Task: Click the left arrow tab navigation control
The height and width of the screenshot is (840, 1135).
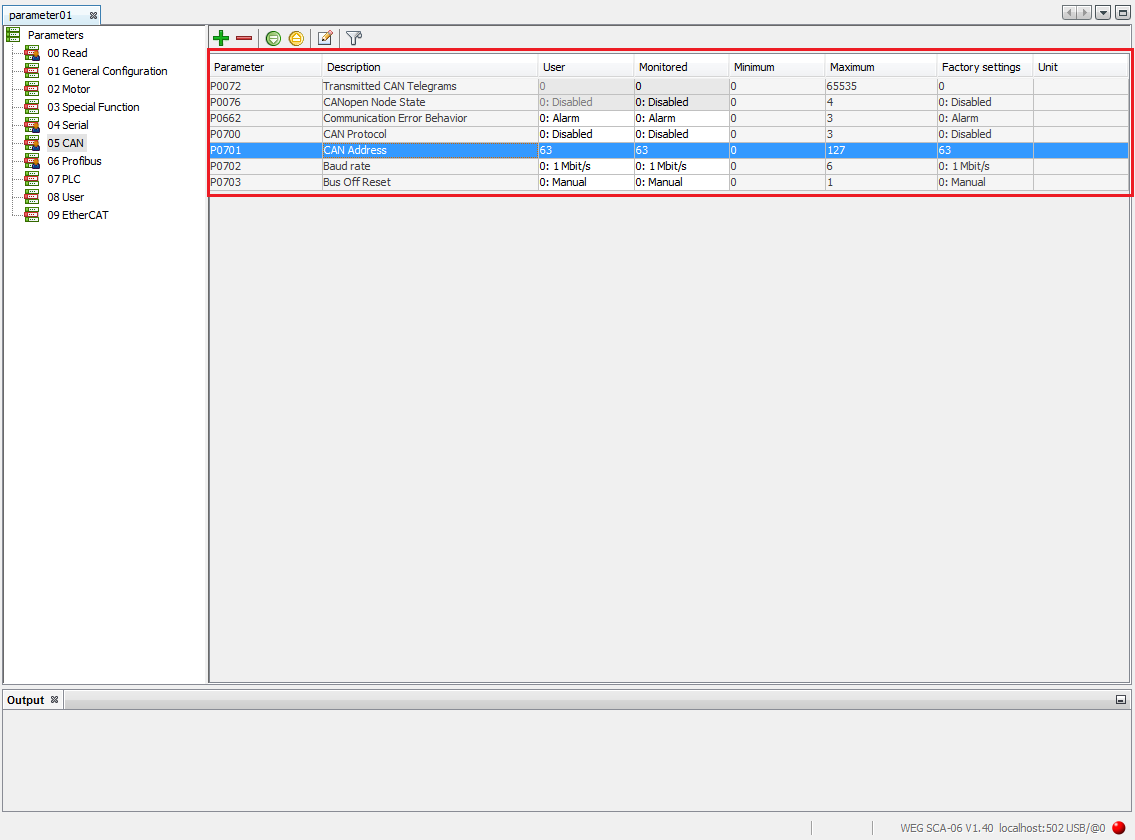Action: (1069, 10)
